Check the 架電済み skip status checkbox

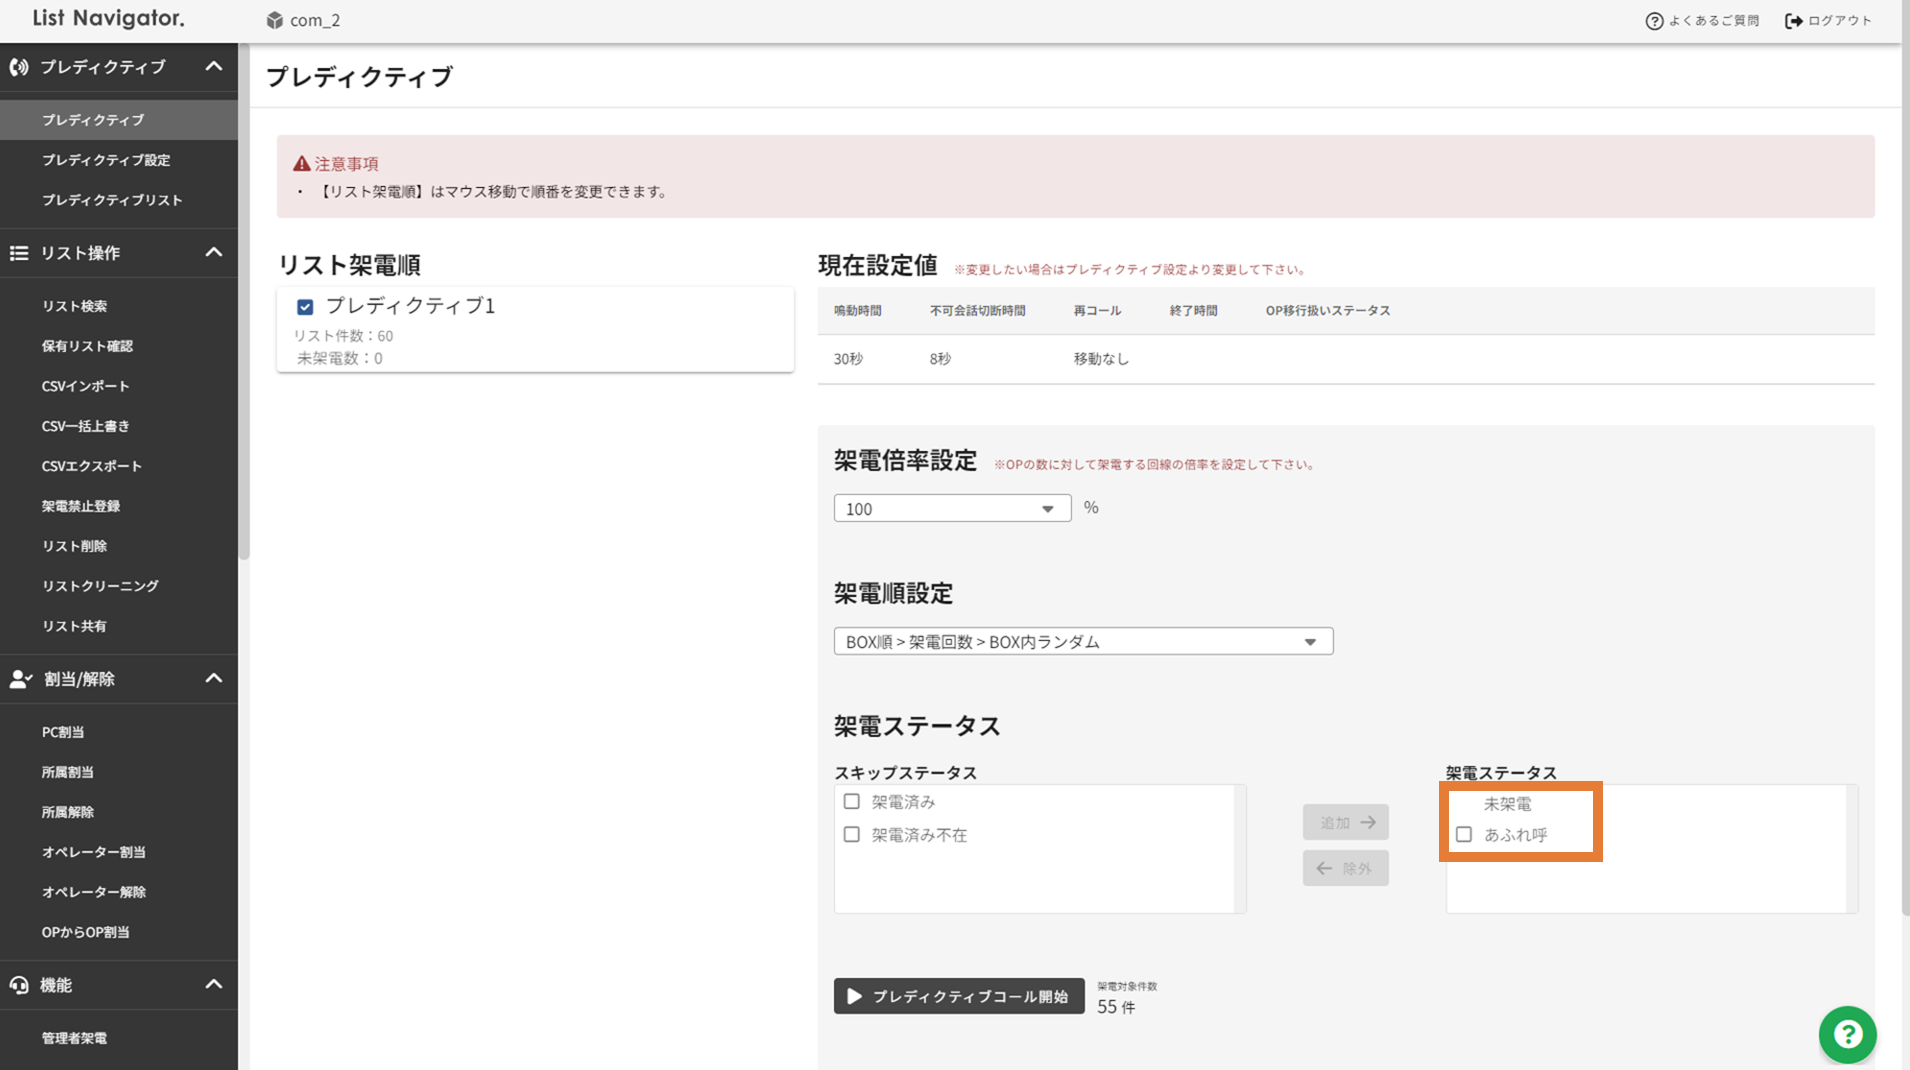(852, 801)
